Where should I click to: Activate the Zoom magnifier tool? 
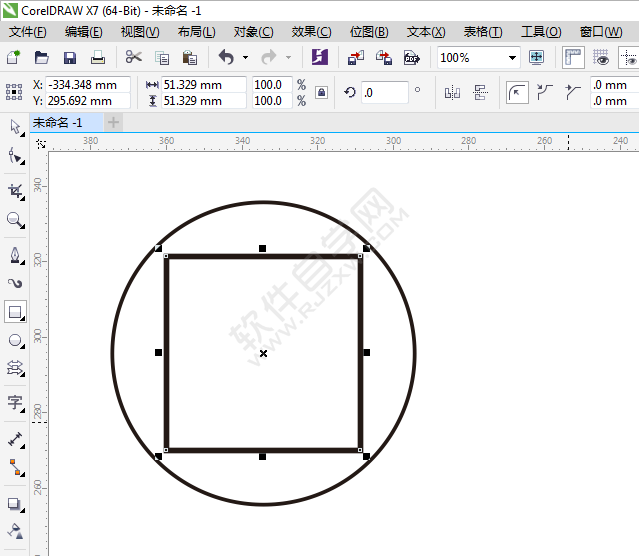(x=15, y=220)
